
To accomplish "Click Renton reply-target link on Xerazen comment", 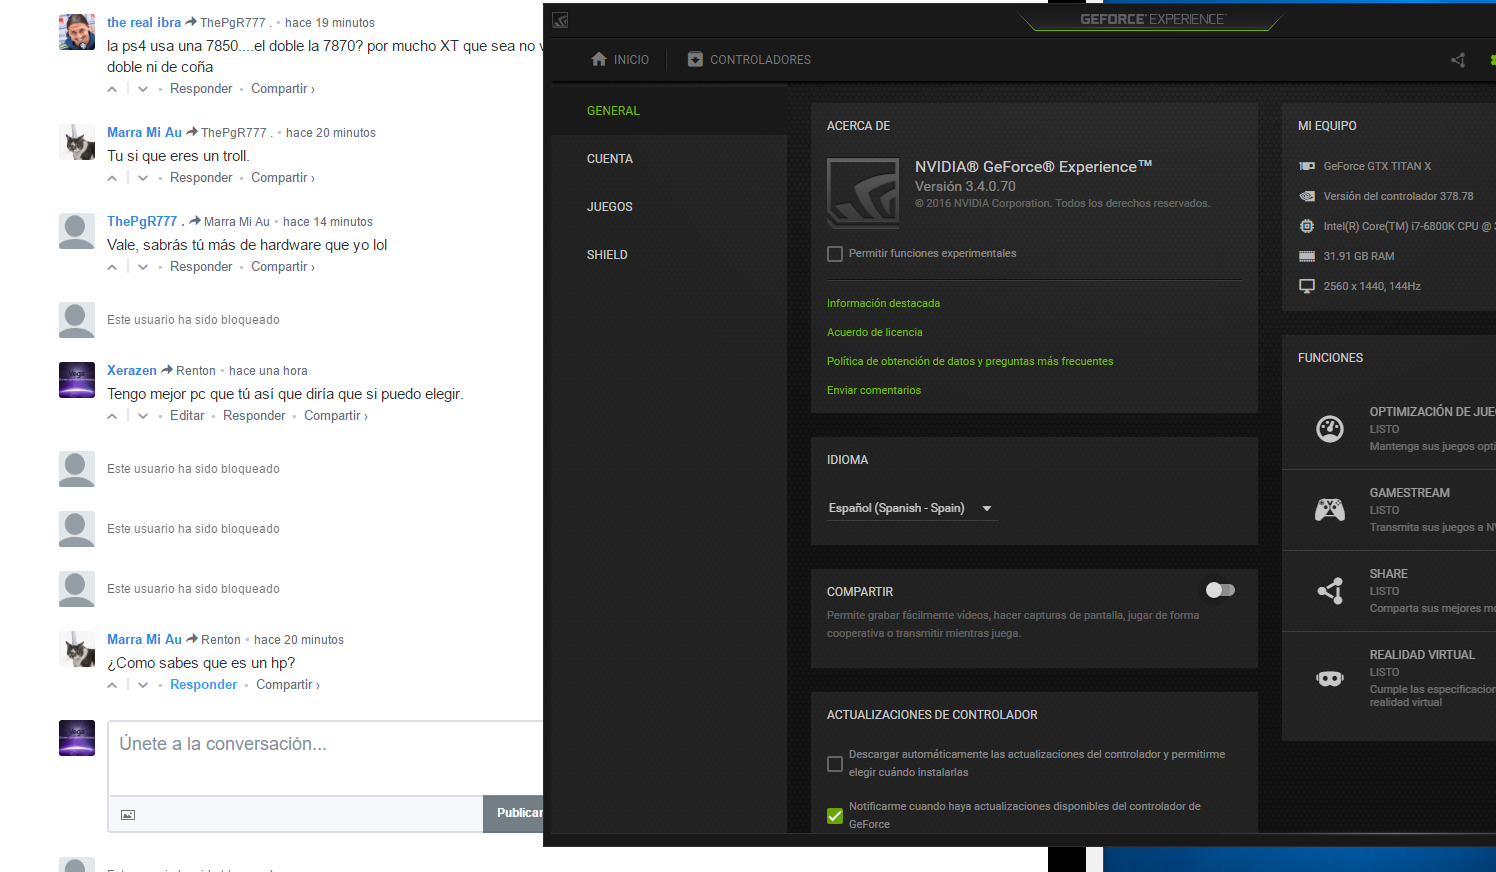I will (196, 371).
